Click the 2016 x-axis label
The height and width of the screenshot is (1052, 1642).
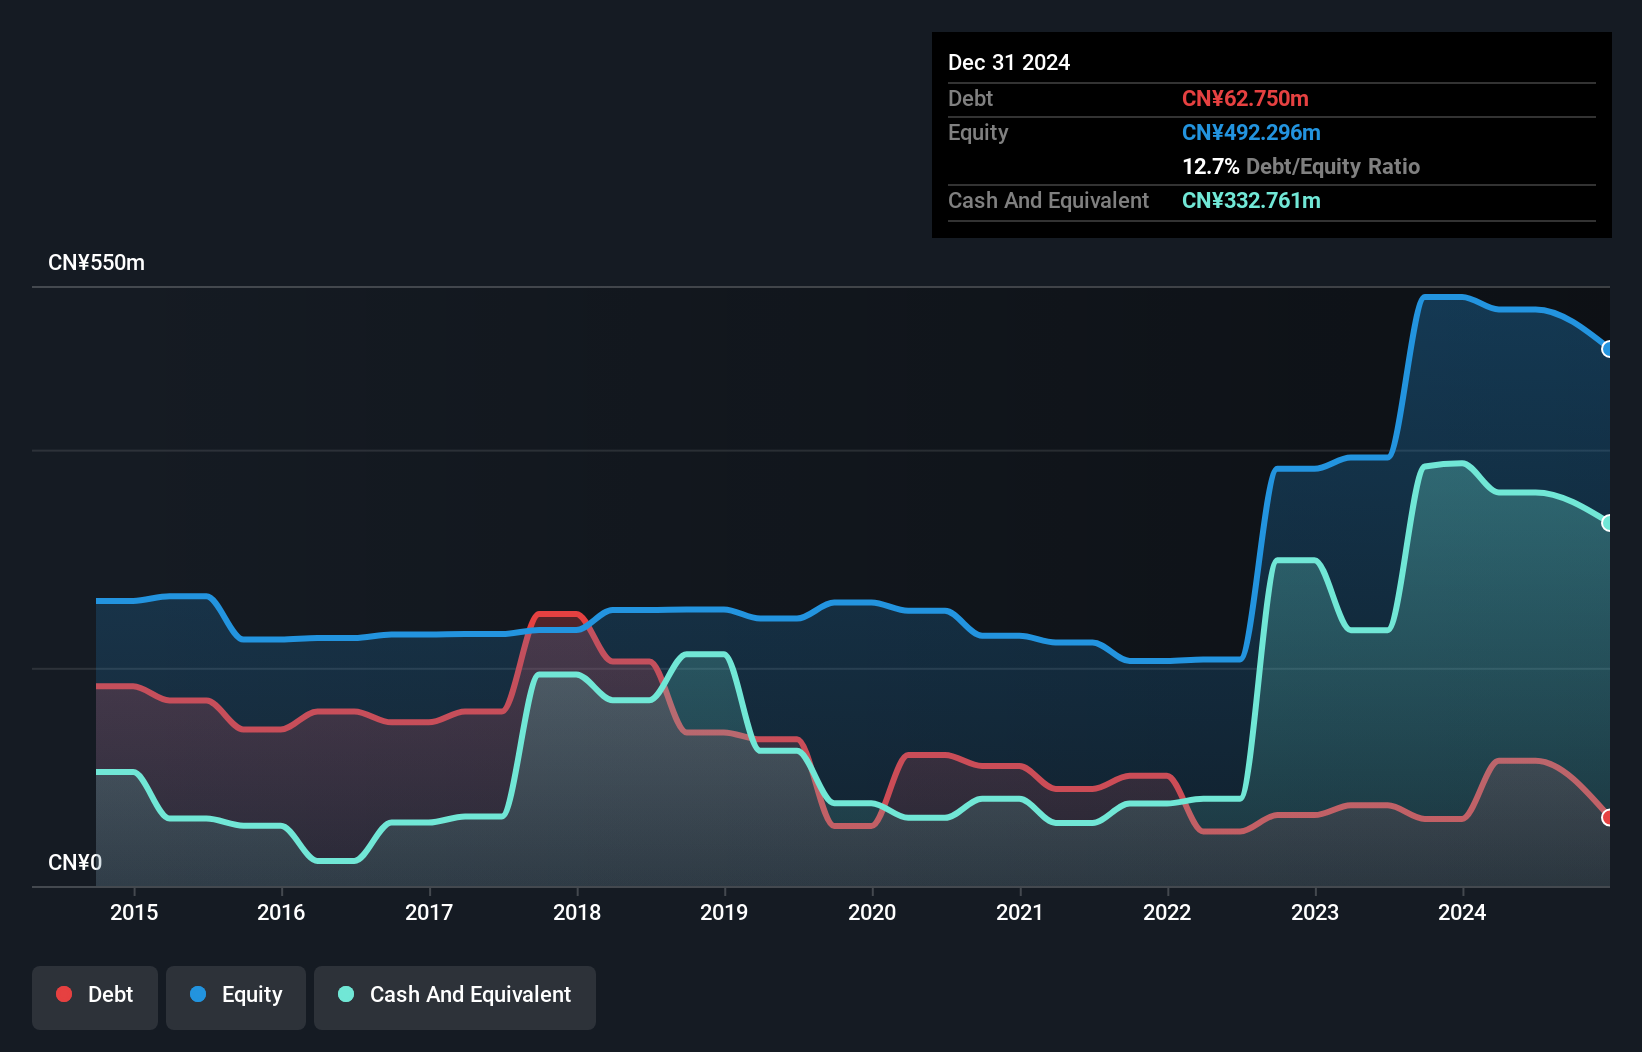[x=281, y=912]
